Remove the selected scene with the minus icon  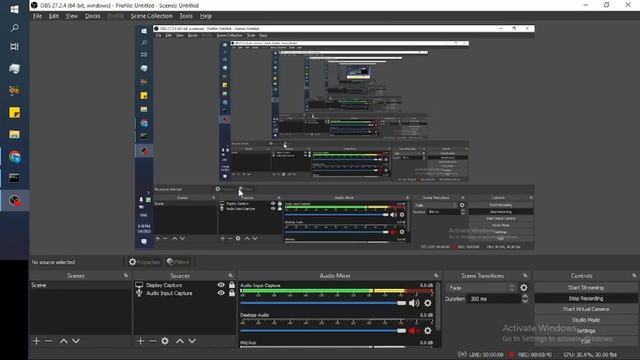click(x=49, y=341)
